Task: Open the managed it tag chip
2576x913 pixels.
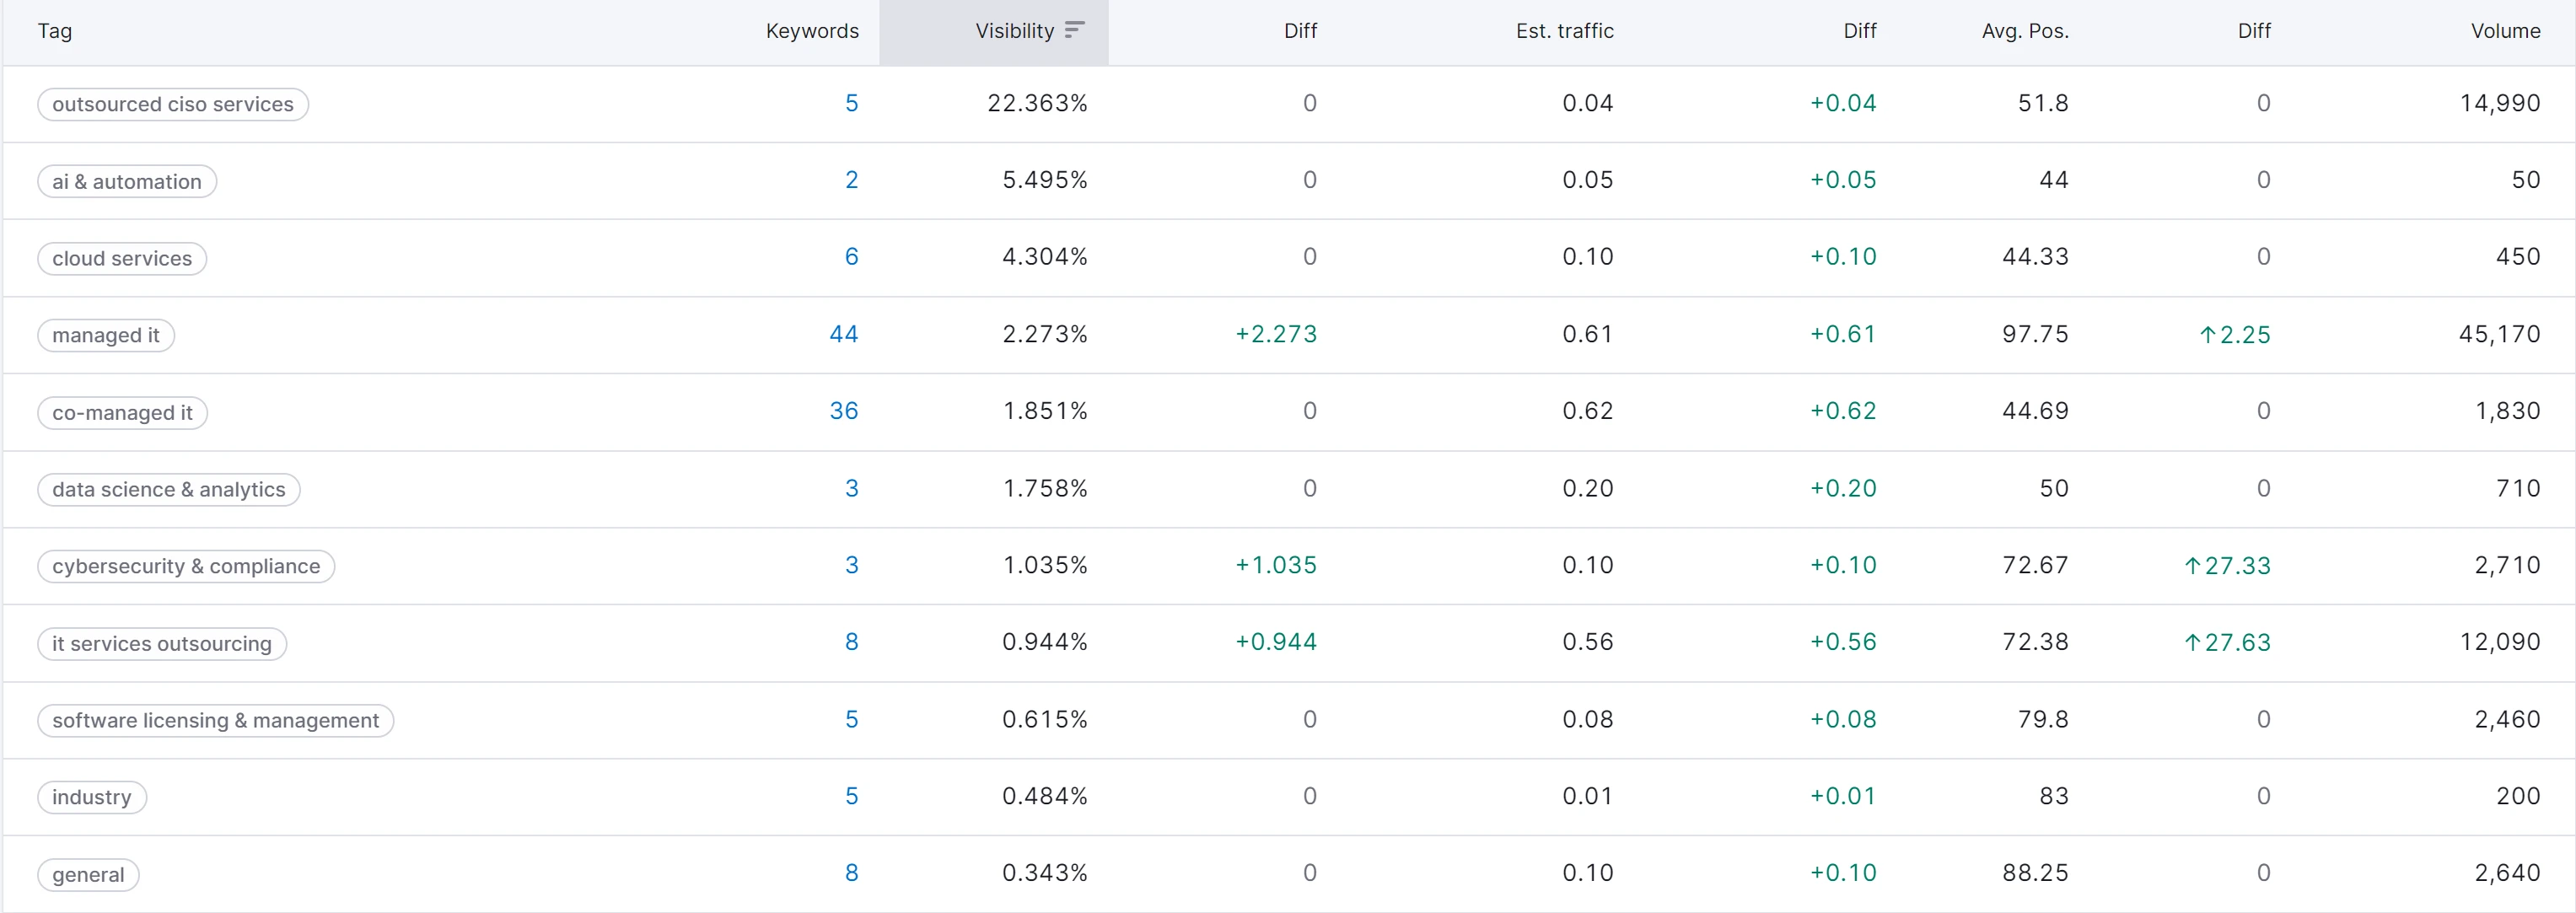Action: (x=106, y=335)
